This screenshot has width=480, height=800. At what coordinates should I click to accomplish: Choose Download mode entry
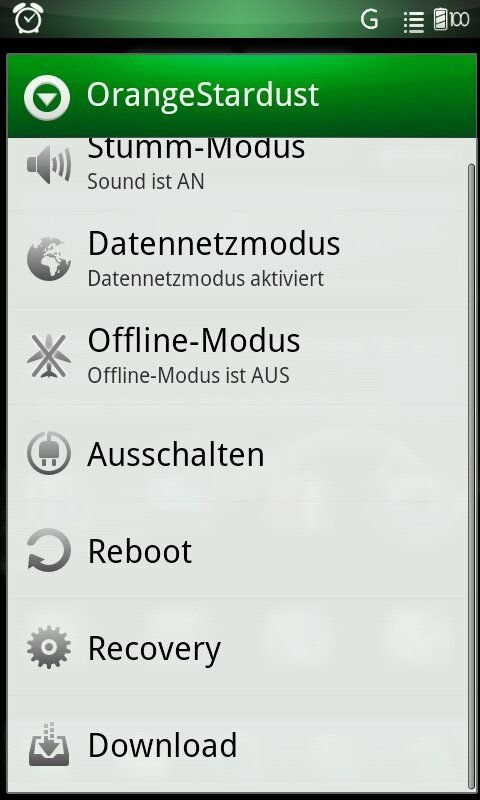click(238, 744)
